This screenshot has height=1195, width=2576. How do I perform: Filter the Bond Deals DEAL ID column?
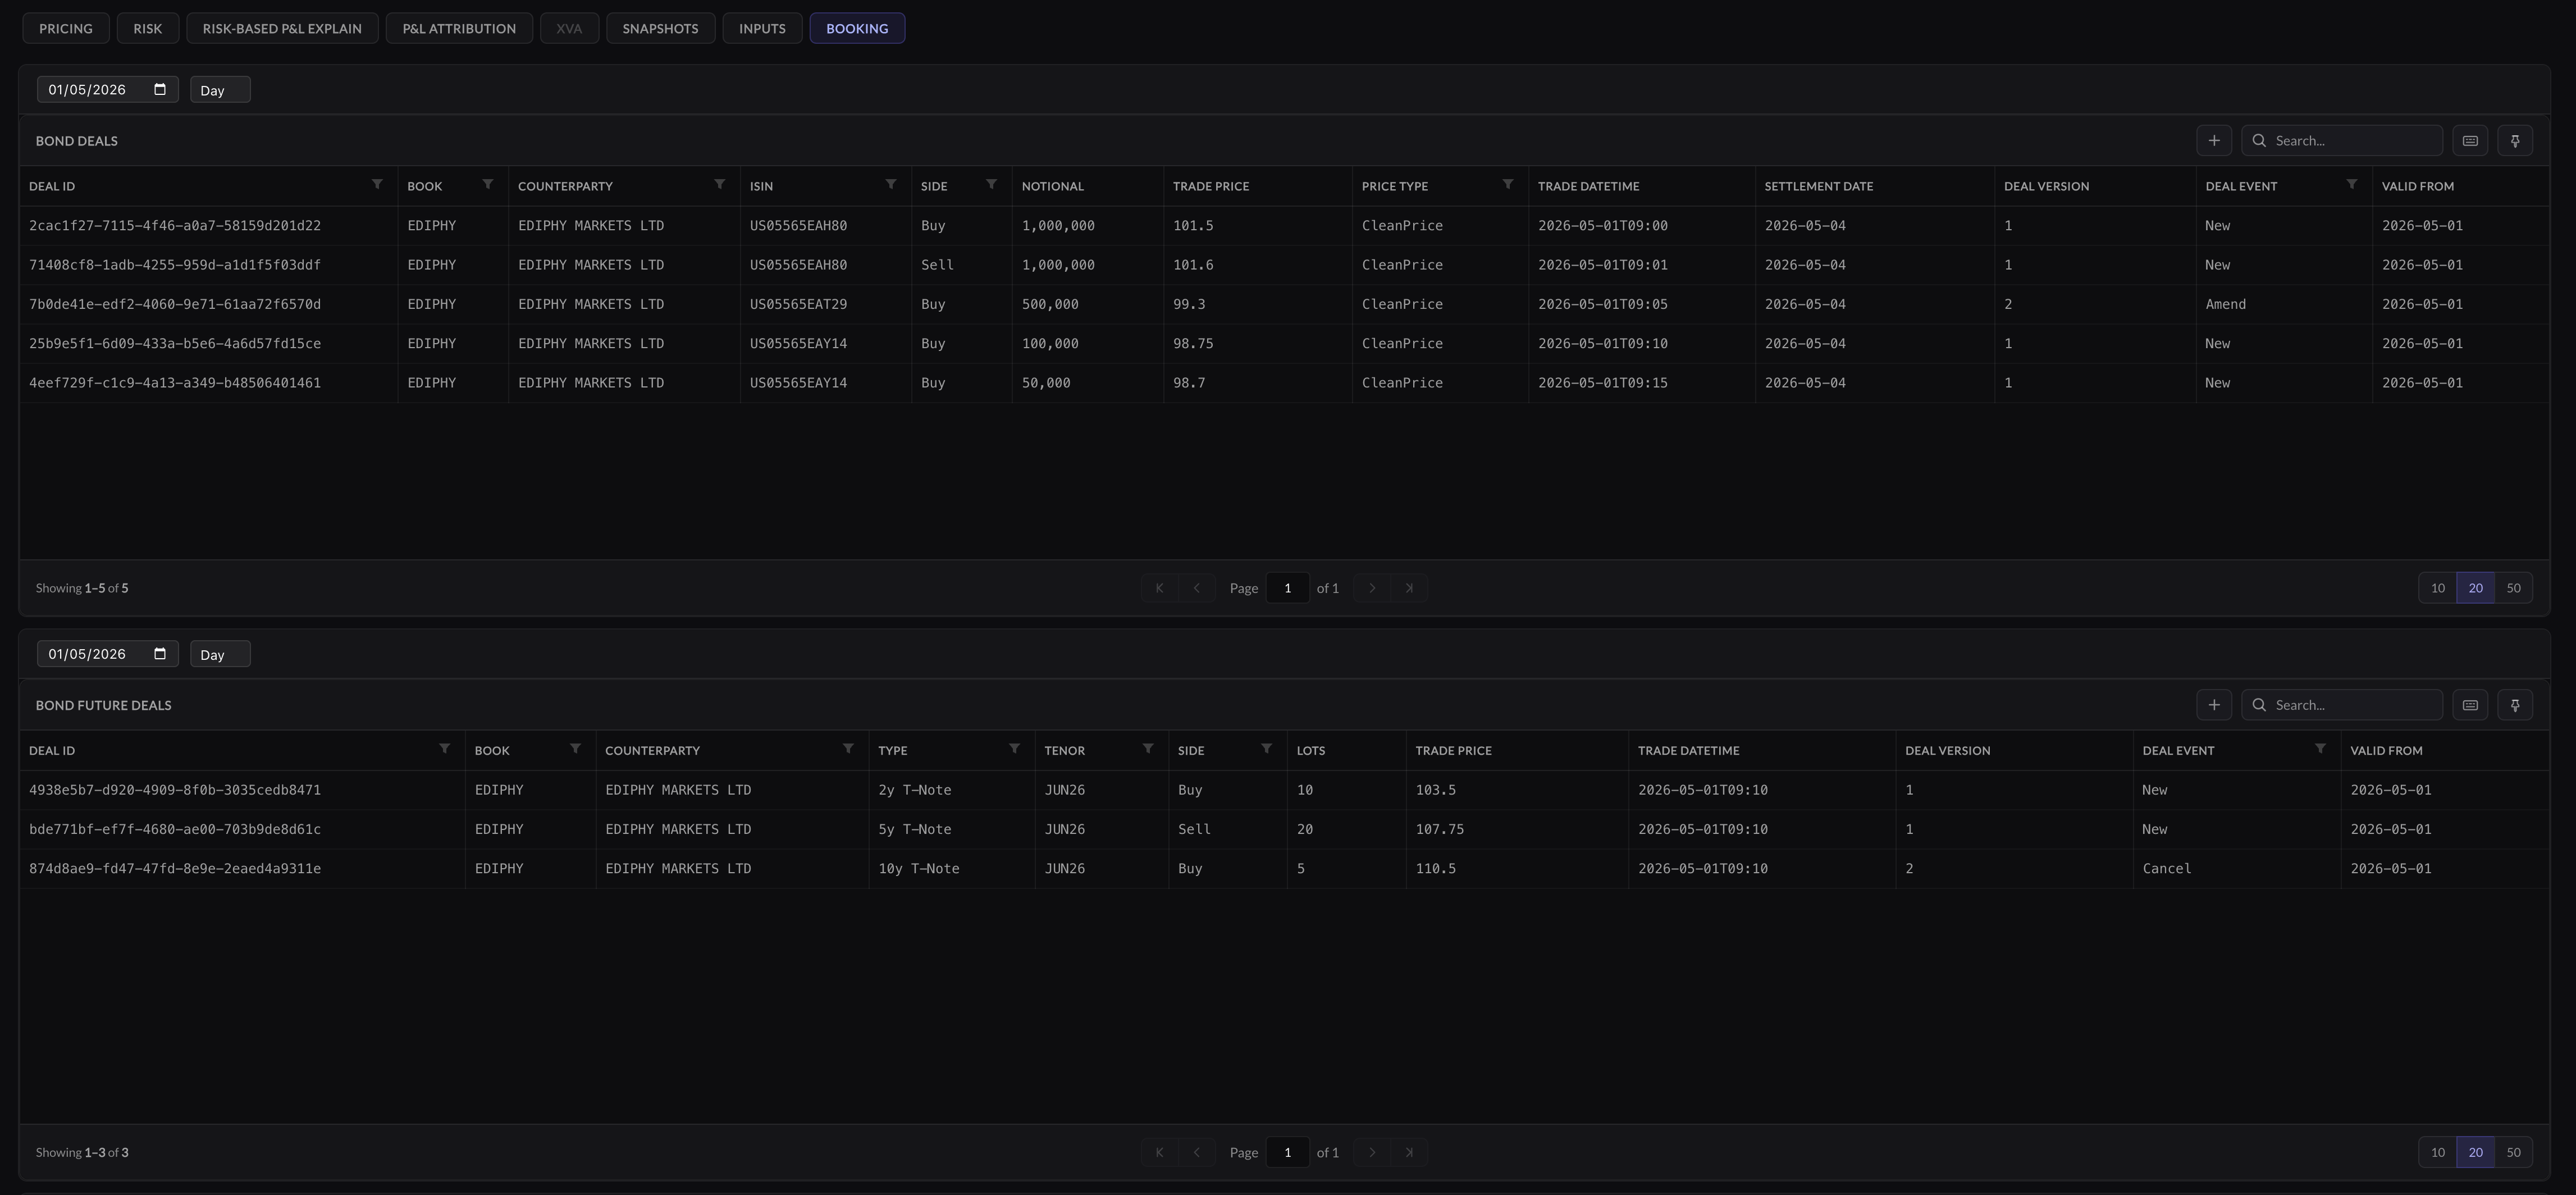point(377,185)
